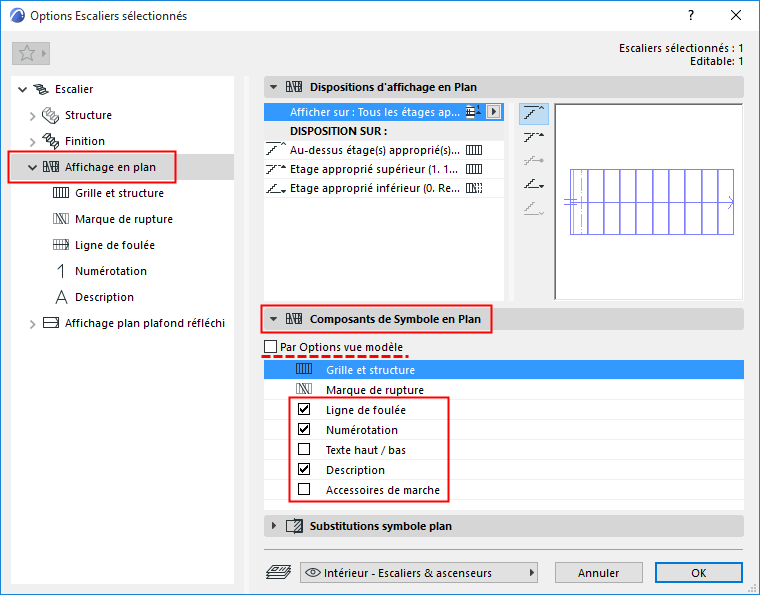Select Marque de rupture component row
Viewport: 760px width, 595px height.
pos(504,390)
